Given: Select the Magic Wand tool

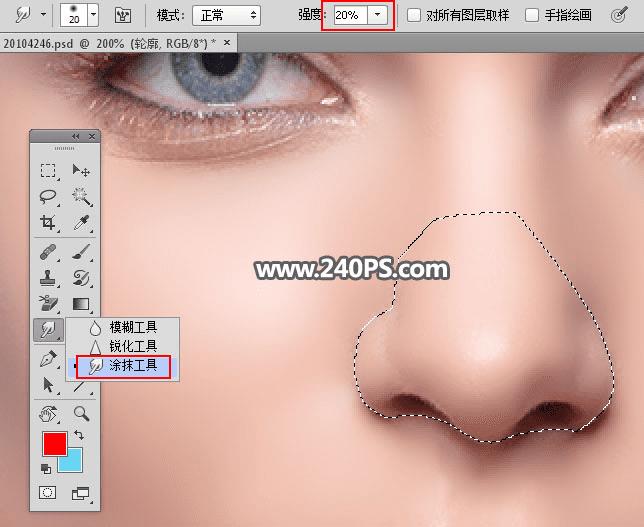Looking at the screenshot, I should click(81, 197).
